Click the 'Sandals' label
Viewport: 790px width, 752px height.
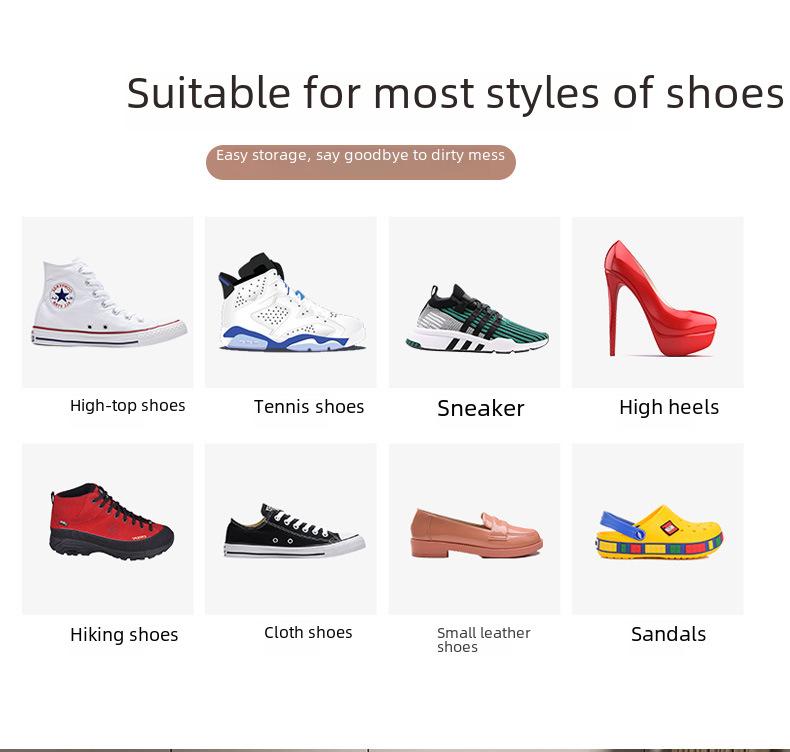(x=669, y=634)
